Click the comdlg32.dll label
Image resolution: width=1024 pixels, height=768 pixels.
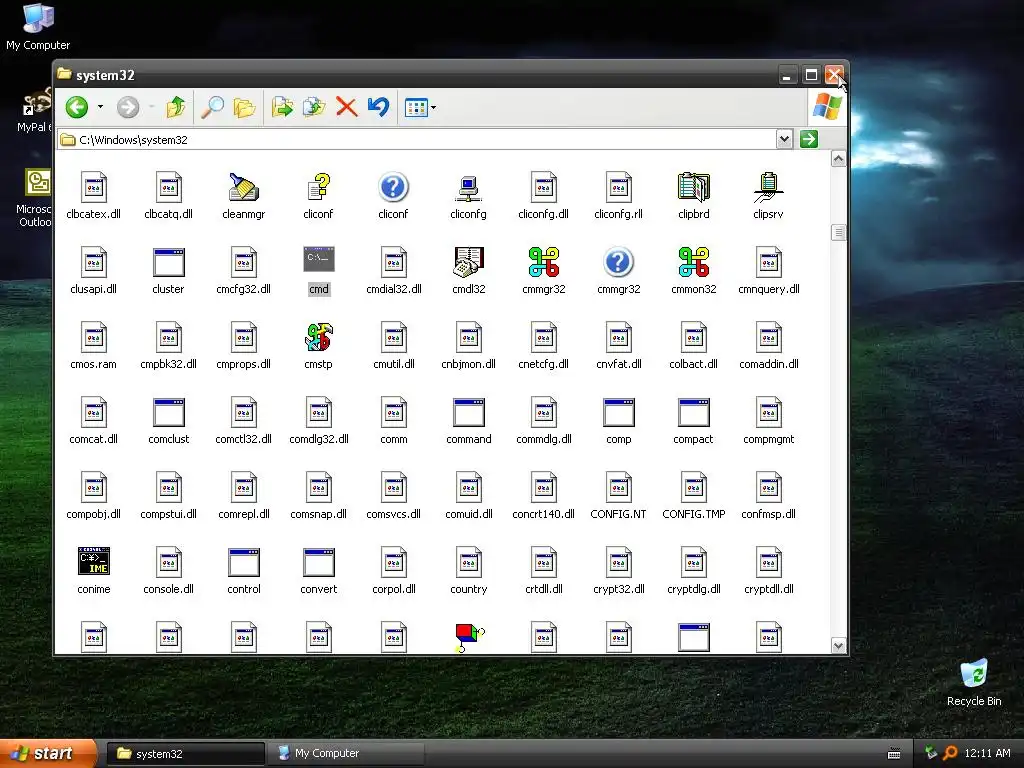pyautogui.click(x=319, y=439)
